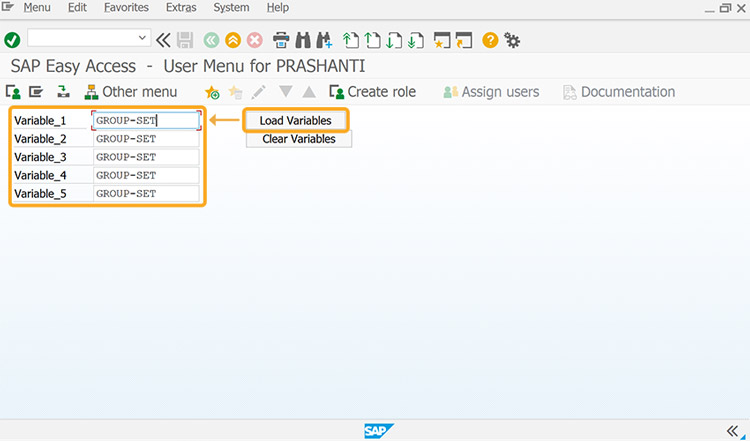This screenshot has height=441, width=750.
Task: Expand status bar with double chevron
Action: click(732, 430)
